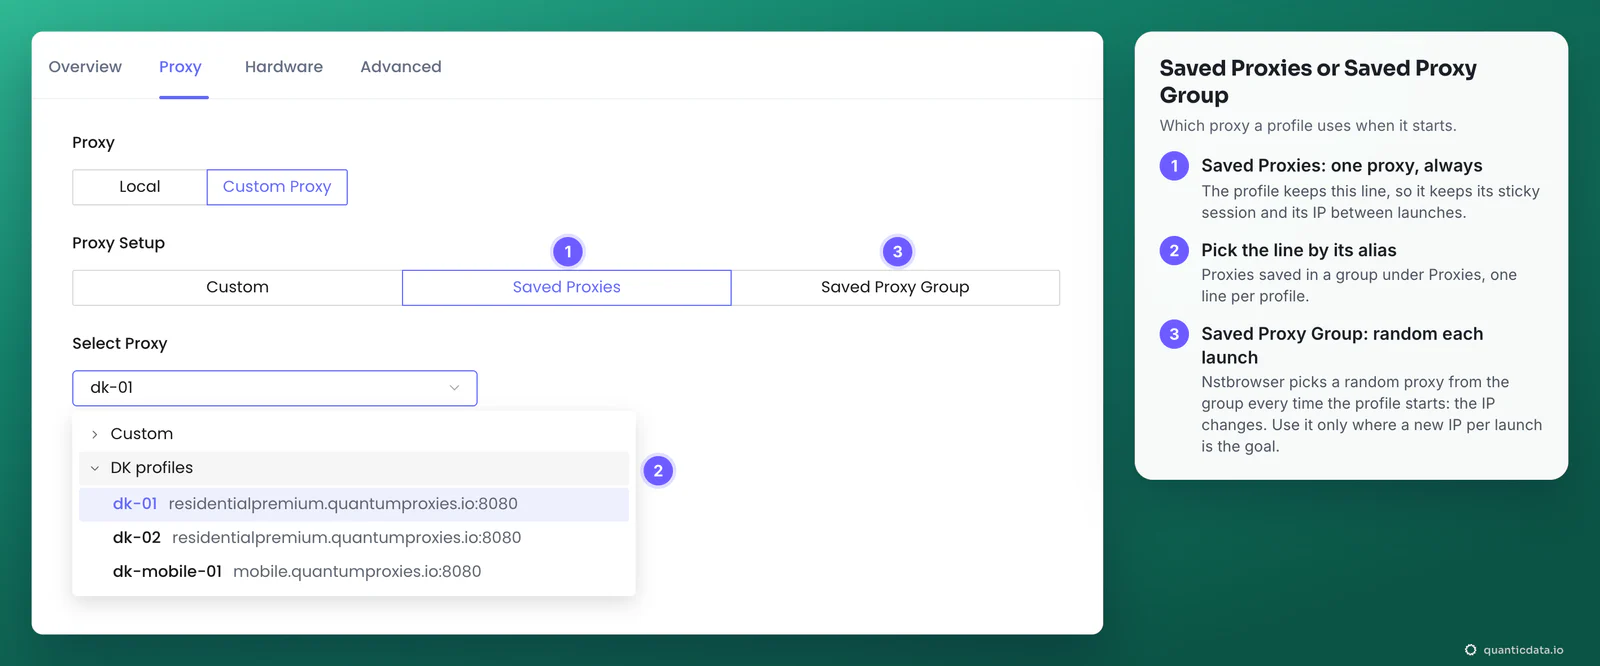The image size is (1600, 666).
Task: Choose Saved Proxies setup option
Action: click(x=566, y=288)
